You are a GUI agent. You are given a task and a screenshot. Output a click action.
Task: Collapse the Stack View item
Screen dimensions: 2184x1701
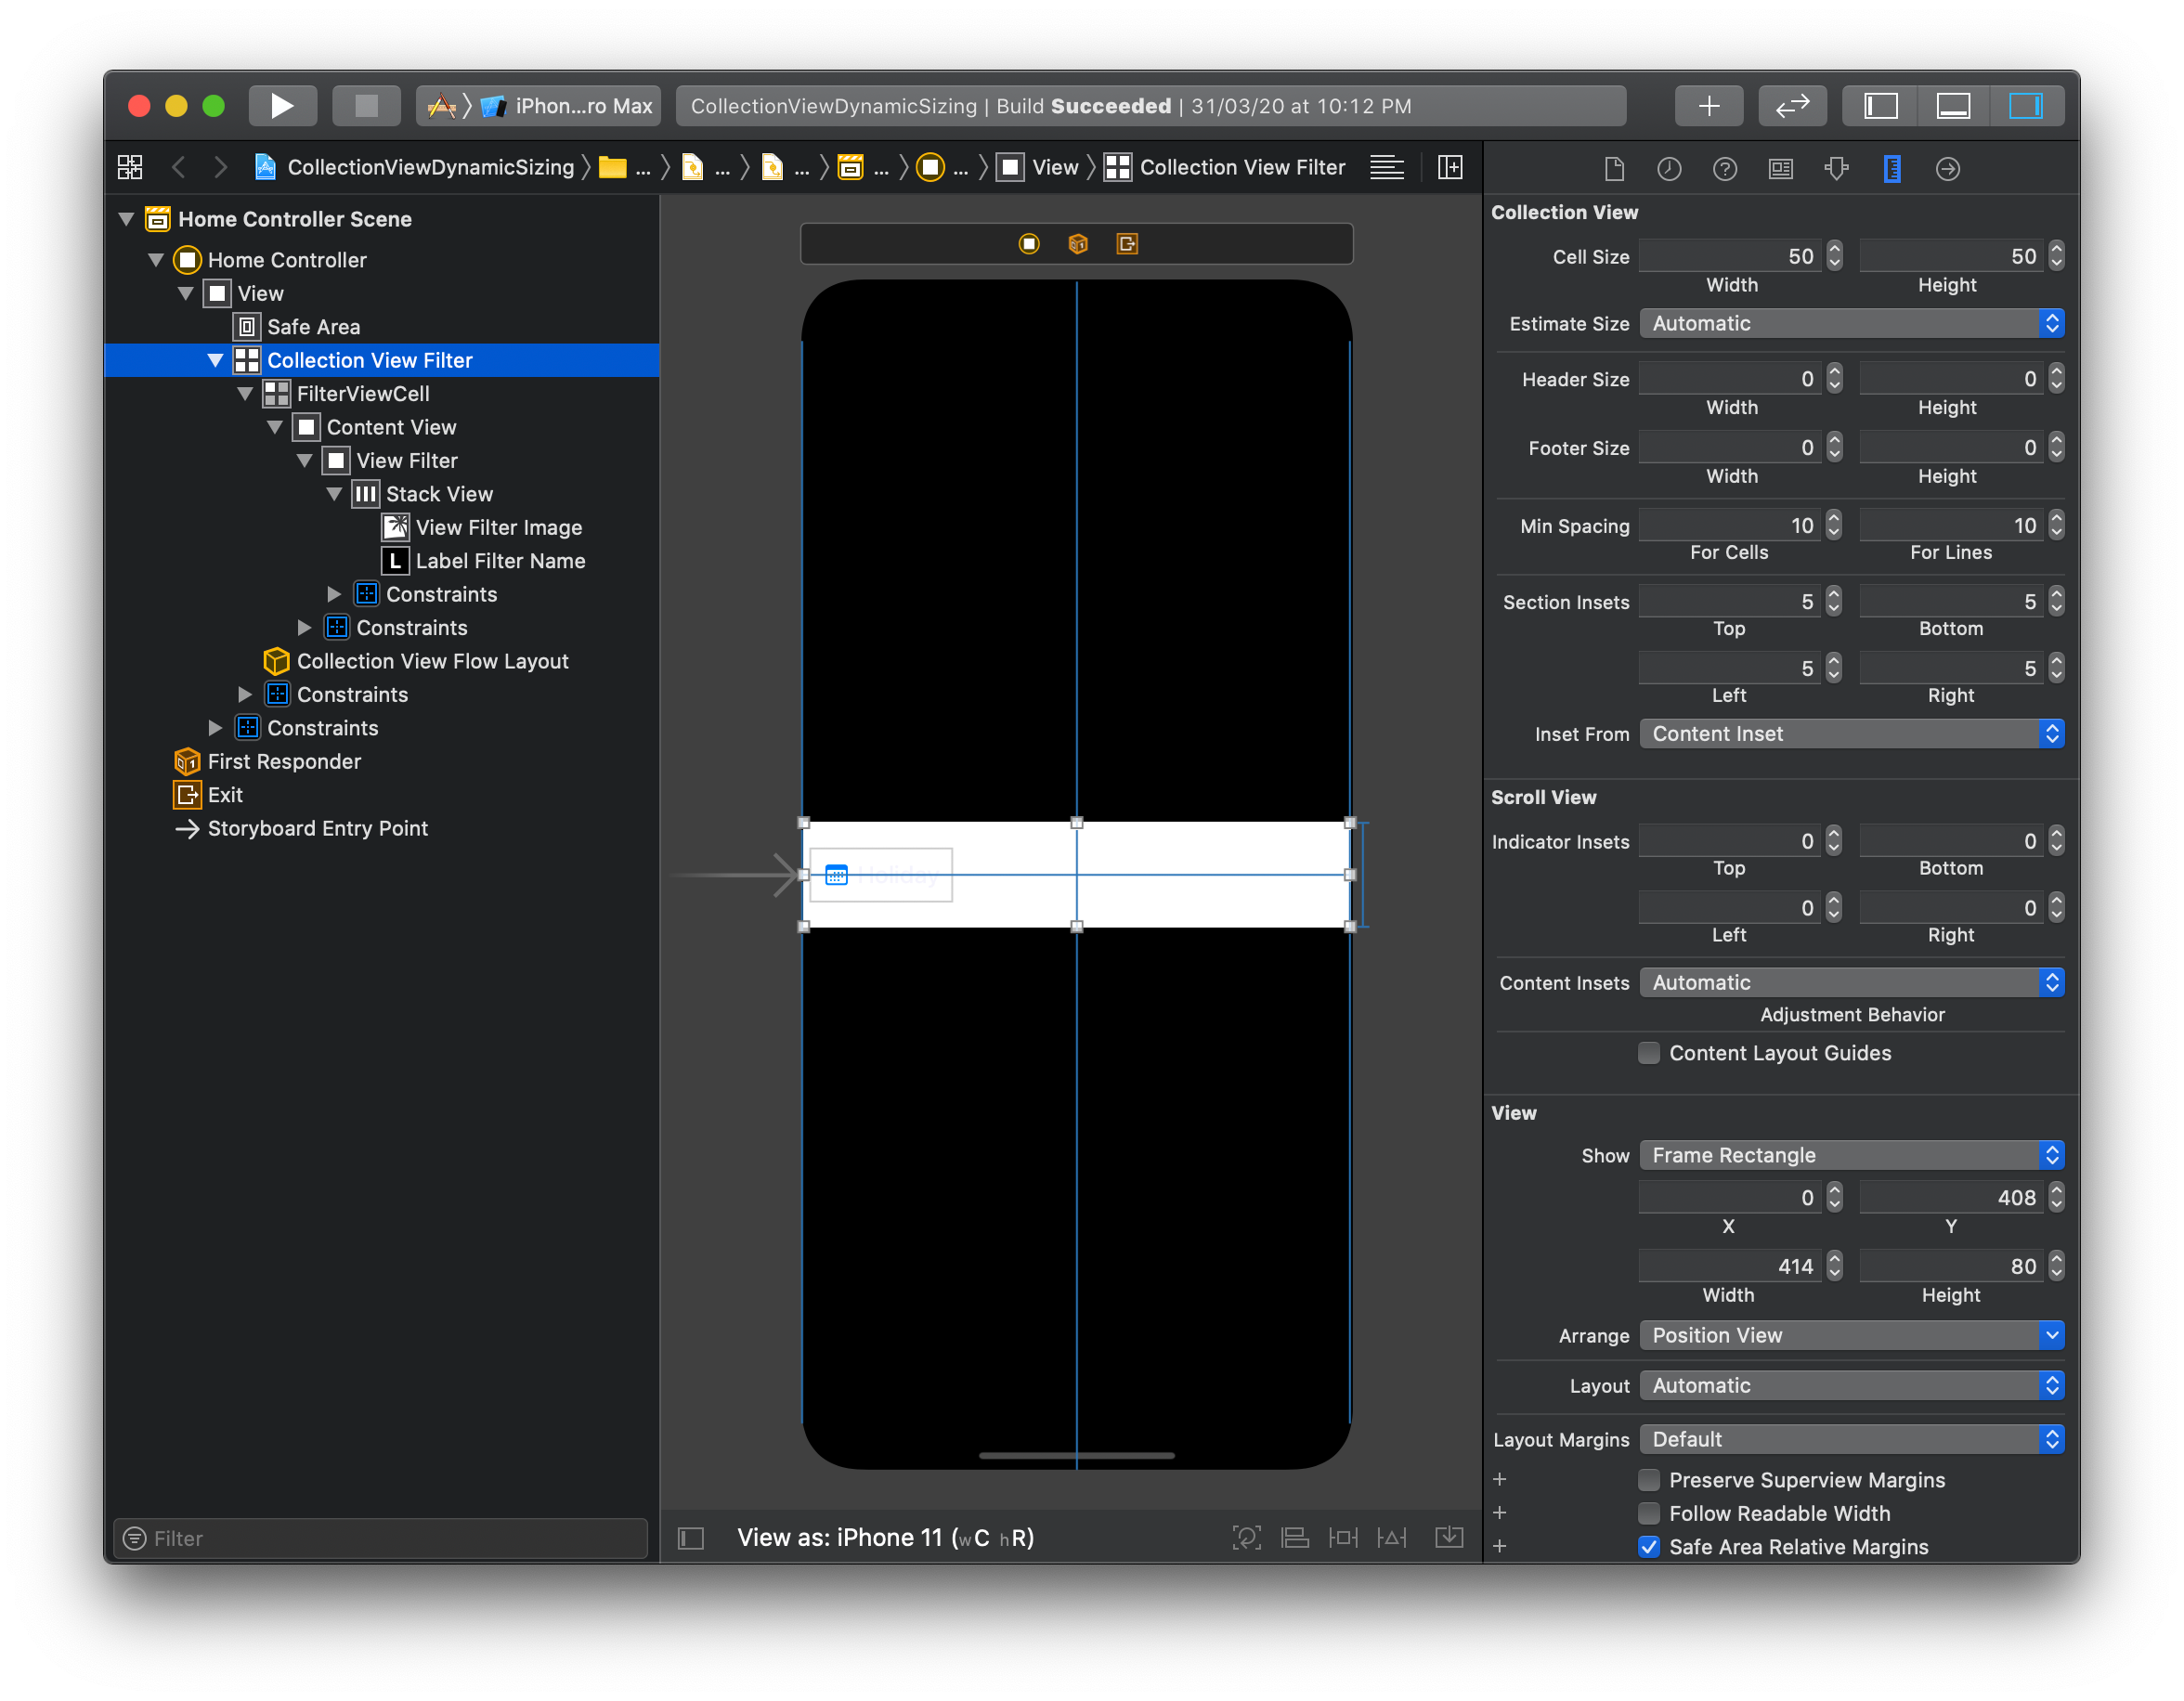[x=334, y=494]
